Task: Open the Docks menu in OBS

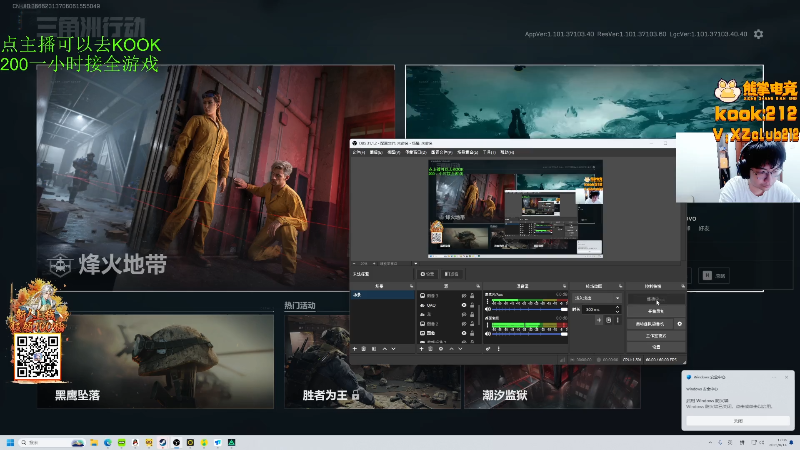Action: tap(416, 152)
